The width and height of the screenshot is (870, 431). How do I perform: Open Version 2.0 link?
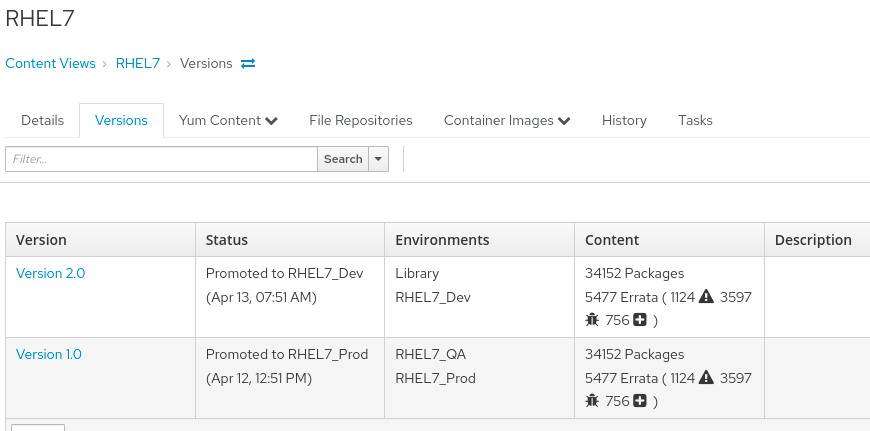click(50, 273)
